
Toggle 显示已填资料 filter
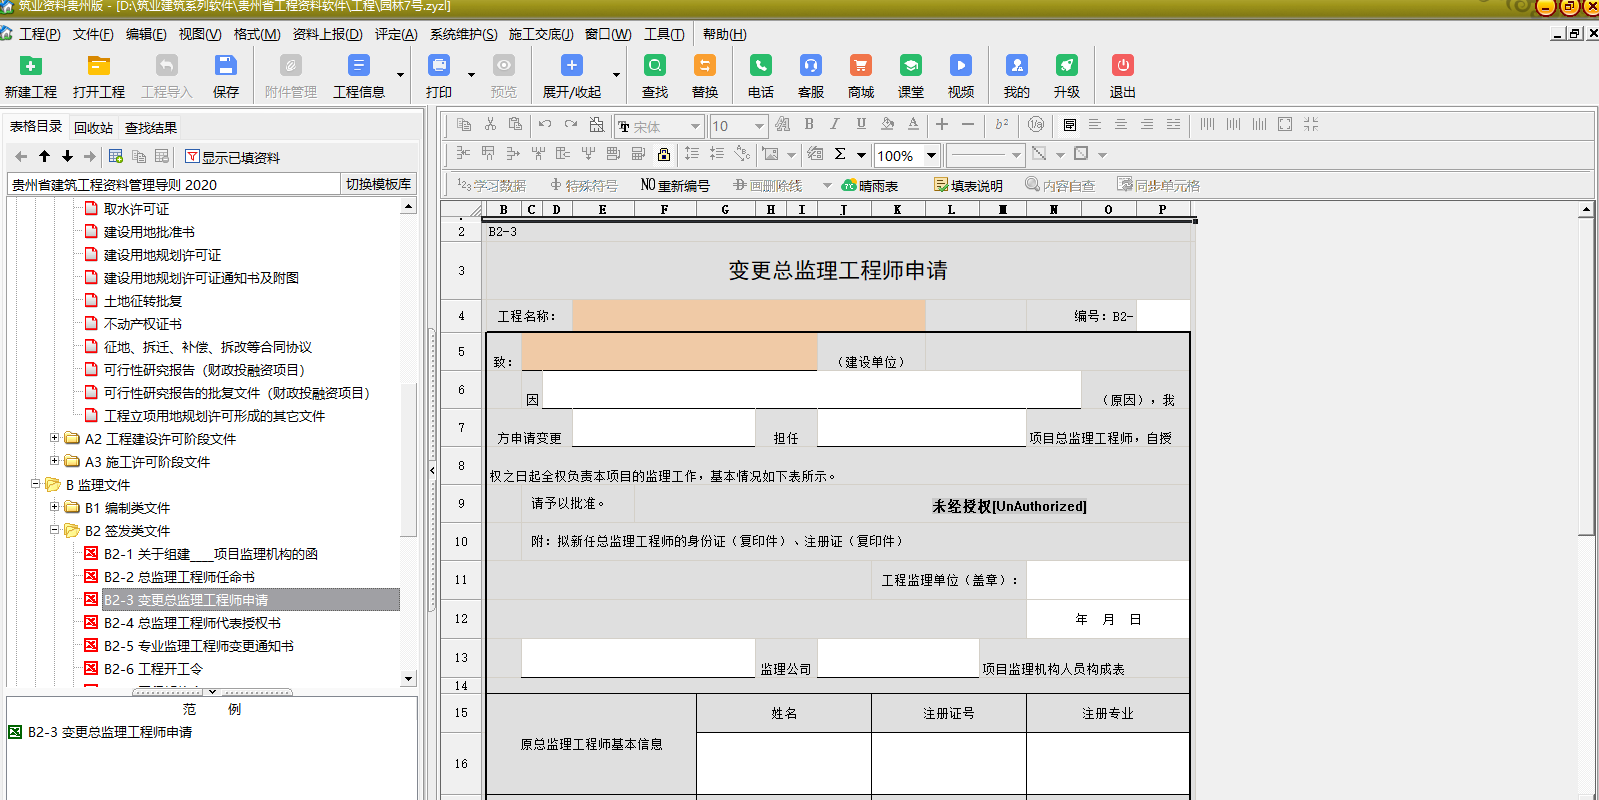pyautogui.click(x=232, y=157)
